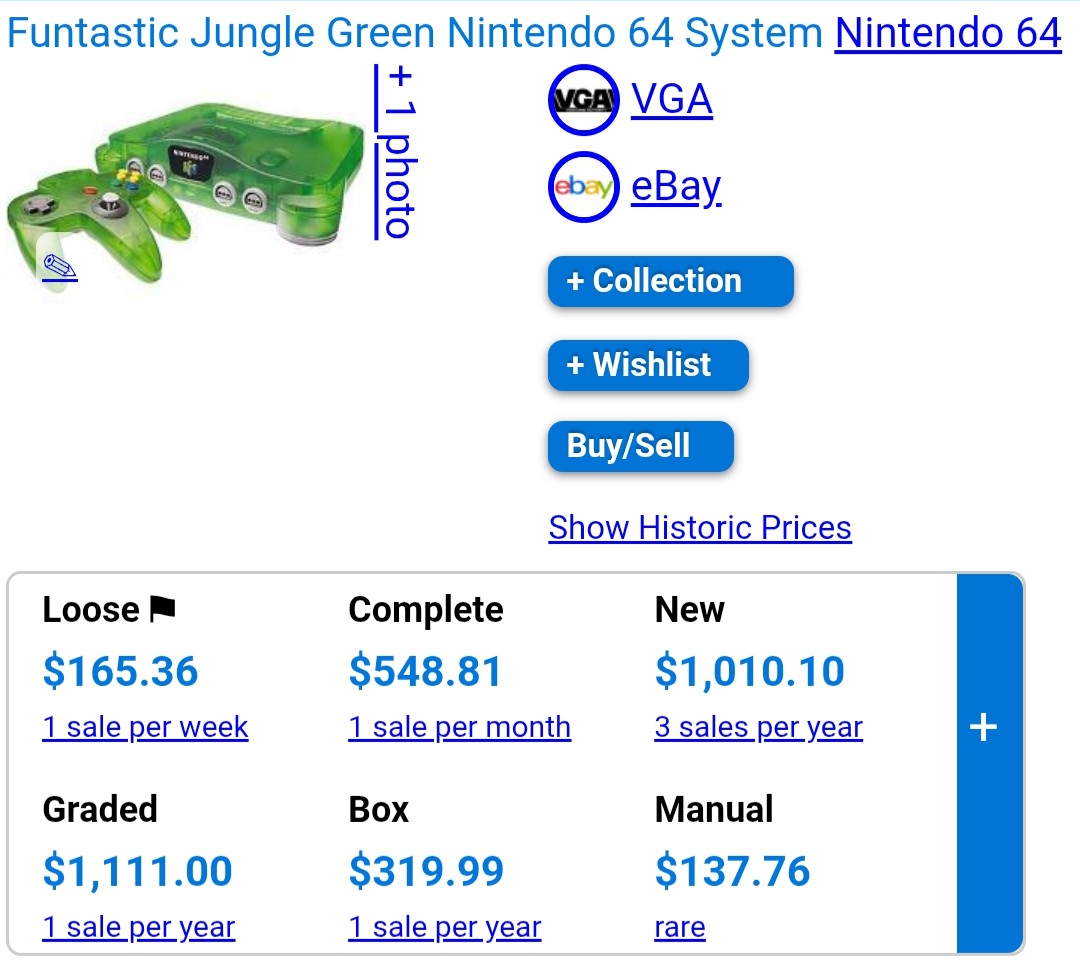The image size is (1080, 970).
Task: View New sales: 3 sales per year
Action: 758,728
